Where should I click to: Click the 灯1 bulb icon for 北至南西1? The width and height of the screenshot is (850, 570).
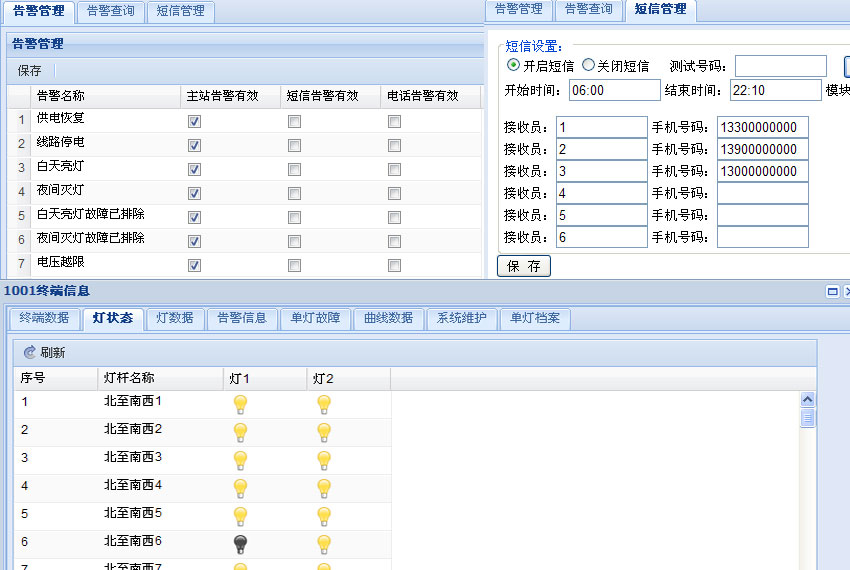(x=240, y=404)
